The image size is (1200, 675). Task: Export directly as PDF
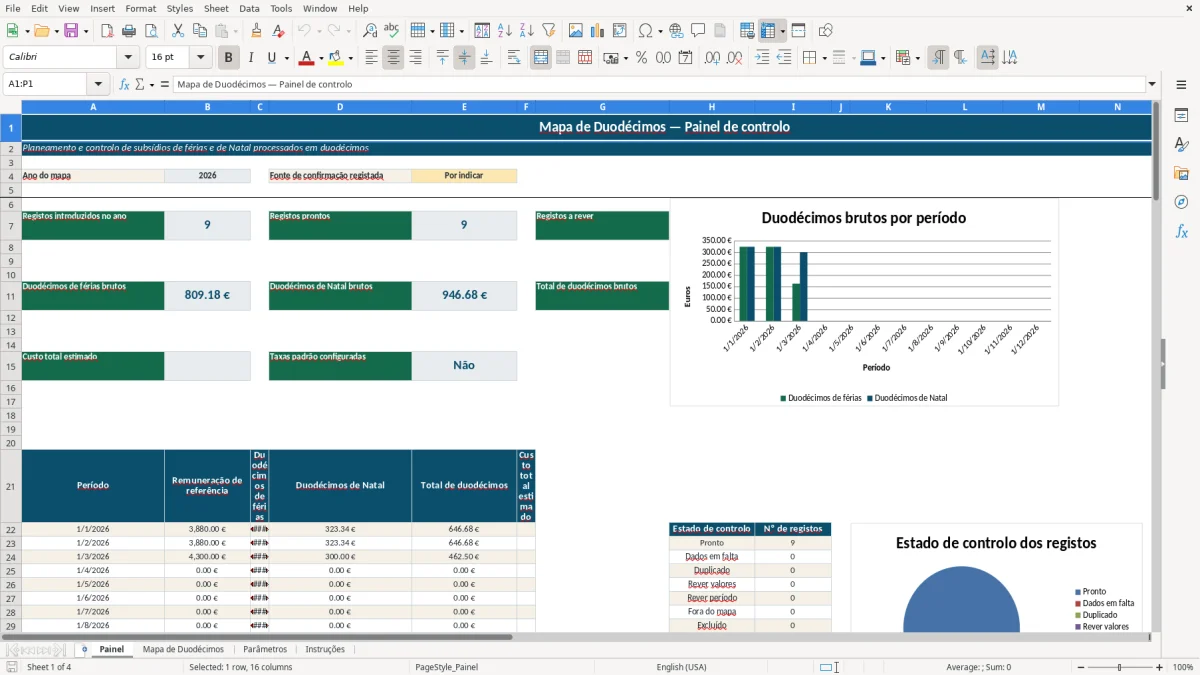click(x=107, y=31)
